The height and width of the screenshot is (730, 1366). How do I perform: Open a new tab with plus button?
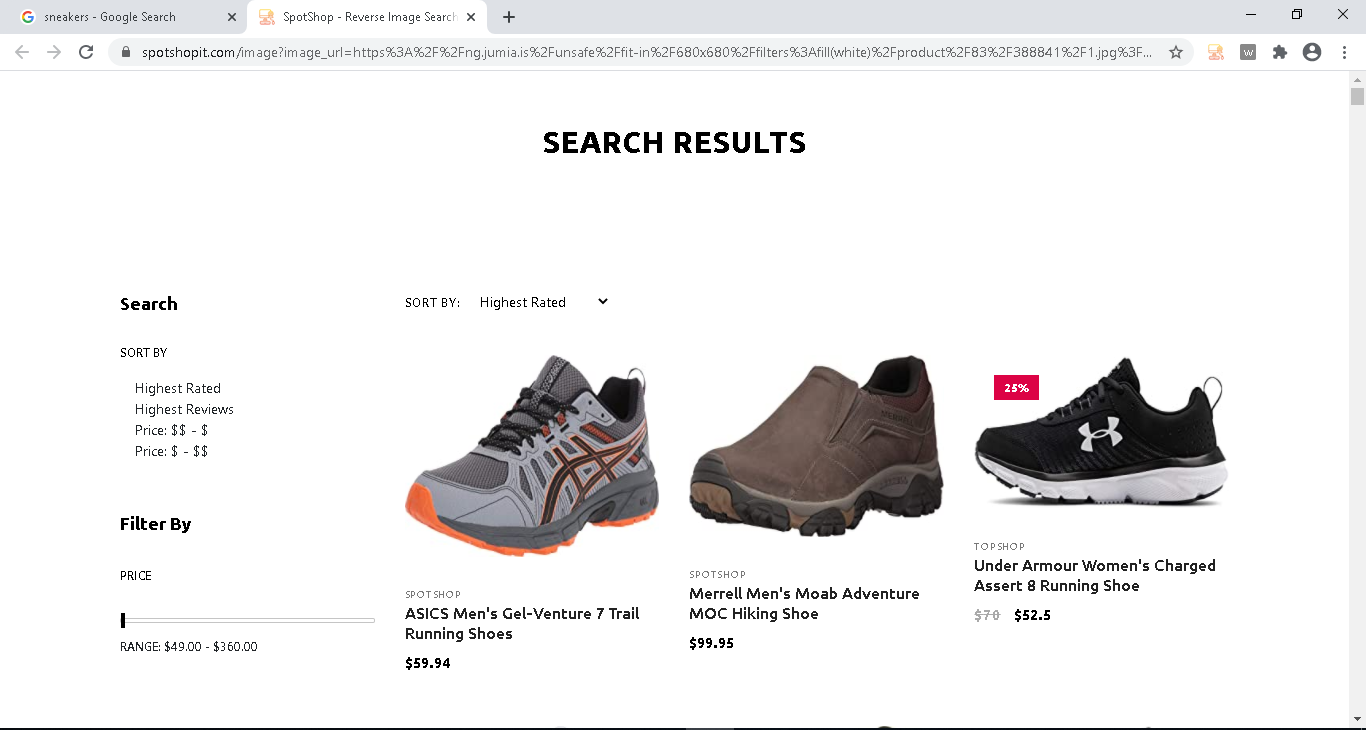point(509,17)
